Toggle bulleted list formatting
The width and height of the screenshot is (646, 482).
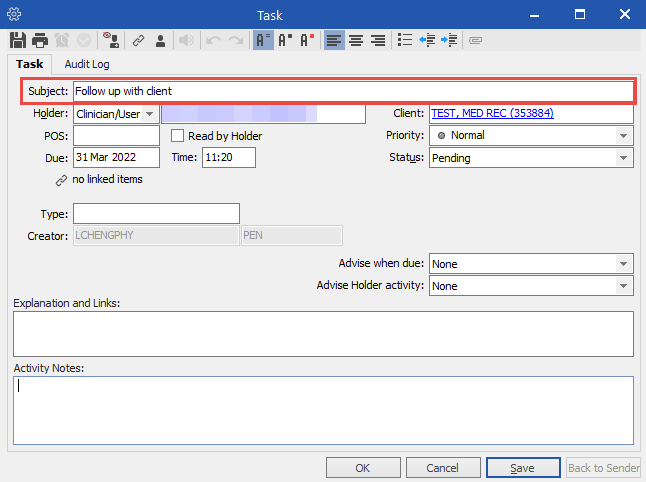tap(405, 41)
